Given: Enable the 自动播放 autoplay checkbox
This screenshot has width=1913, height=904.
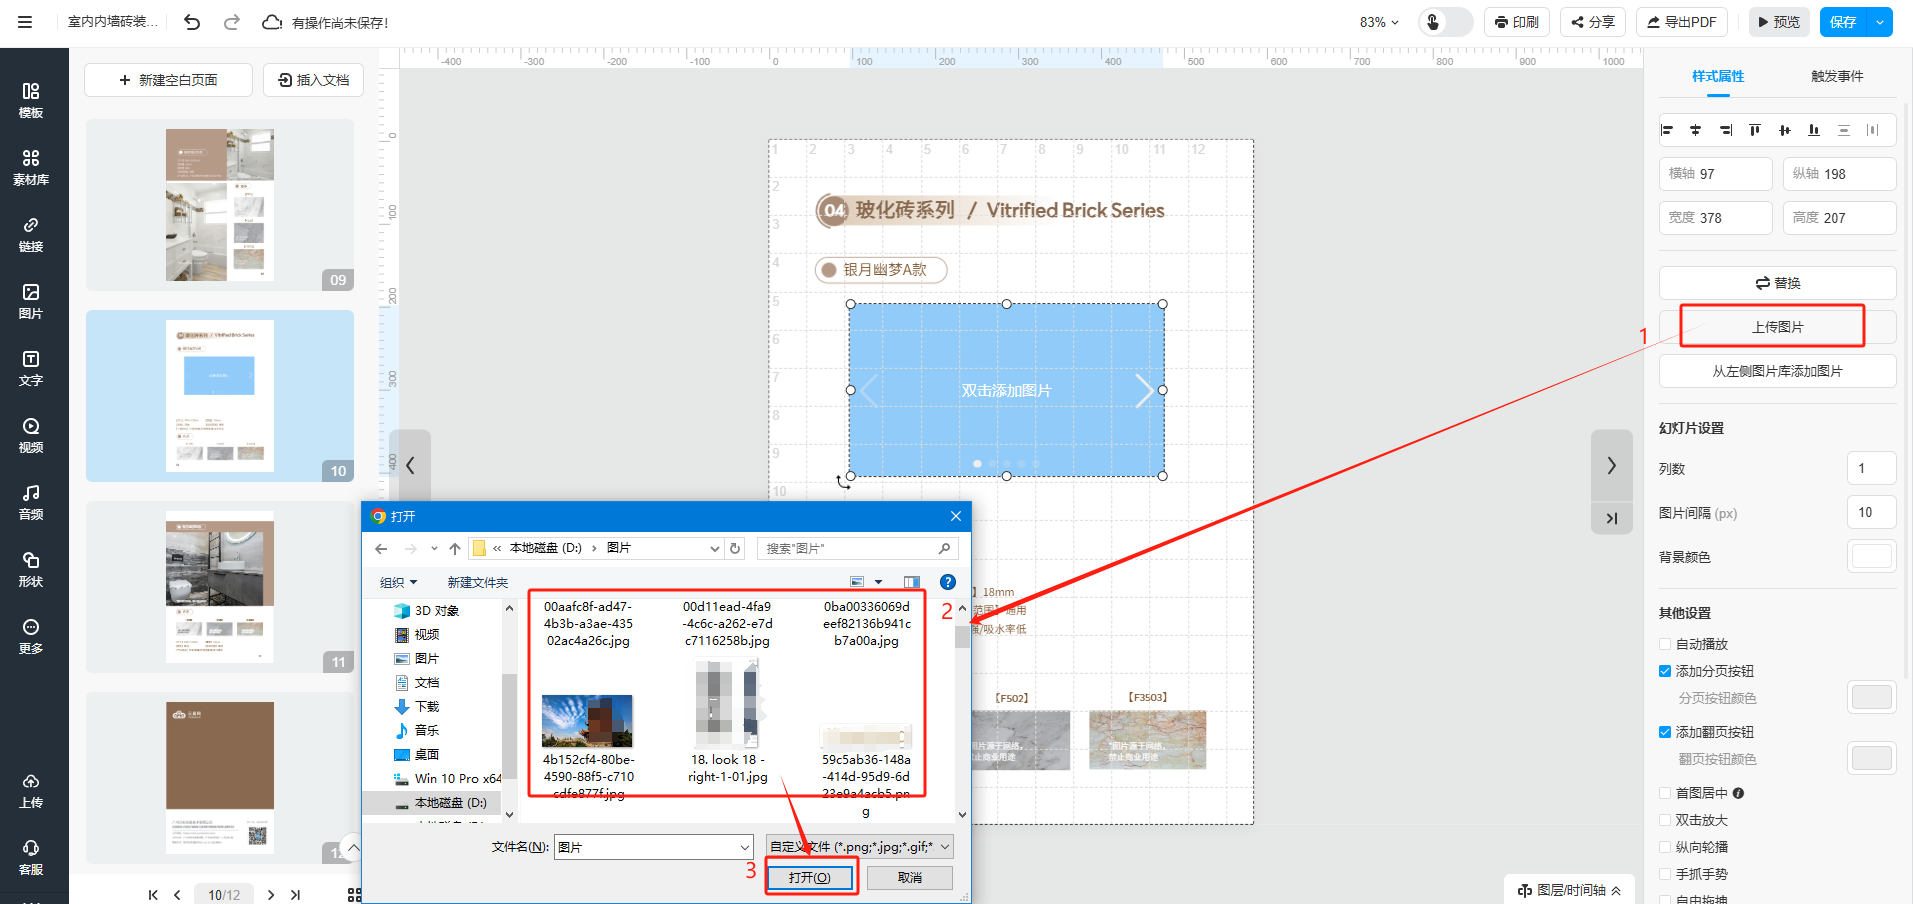Looking at the screenshot, I should 1665,644.
